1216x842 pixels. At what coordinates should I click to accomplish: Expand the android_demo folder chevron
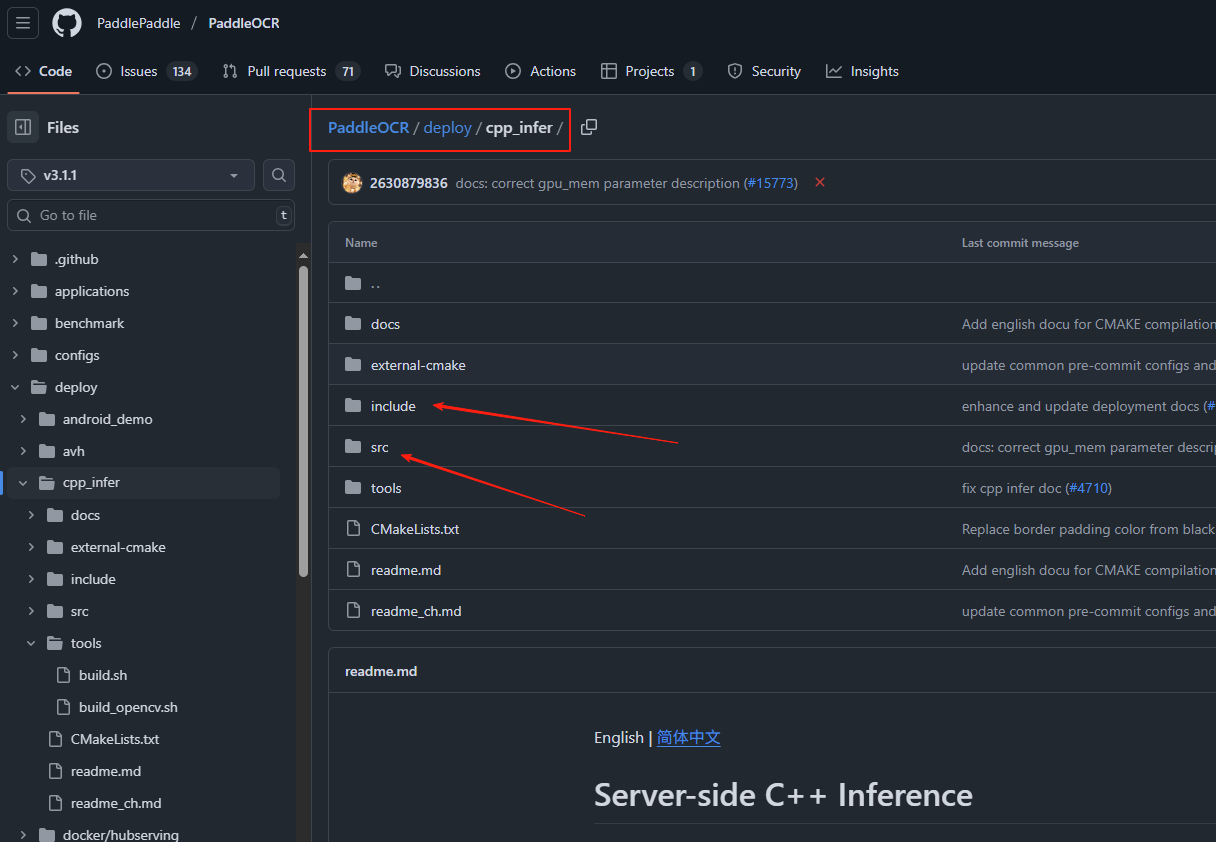[23, 419]
